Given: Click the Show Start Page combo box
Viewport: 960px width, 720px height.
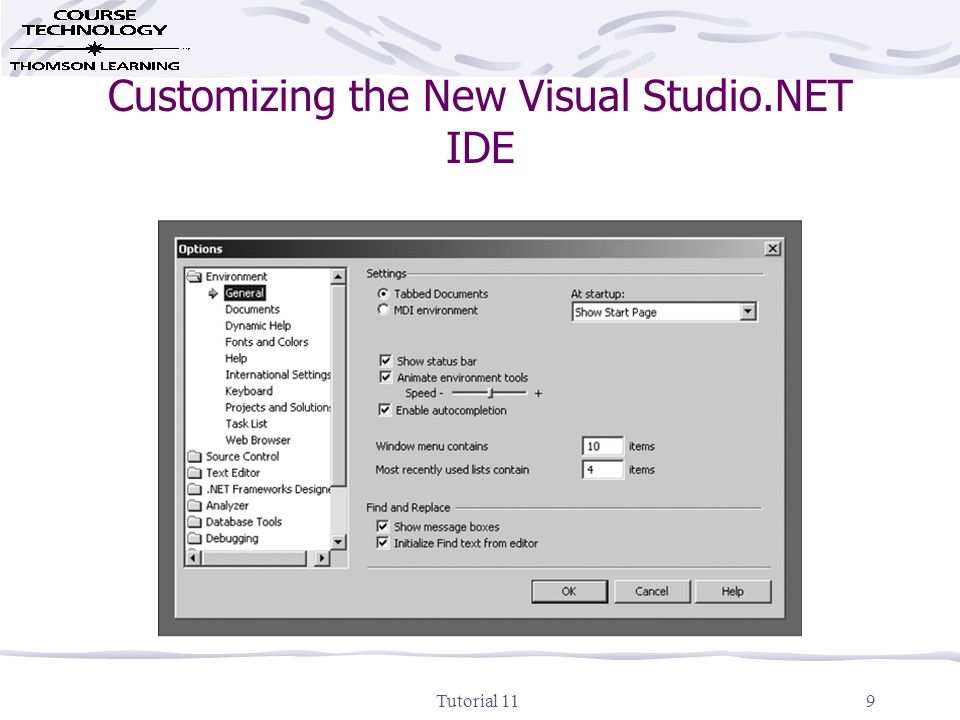Looking at the screenshot, I should (664, 312).
